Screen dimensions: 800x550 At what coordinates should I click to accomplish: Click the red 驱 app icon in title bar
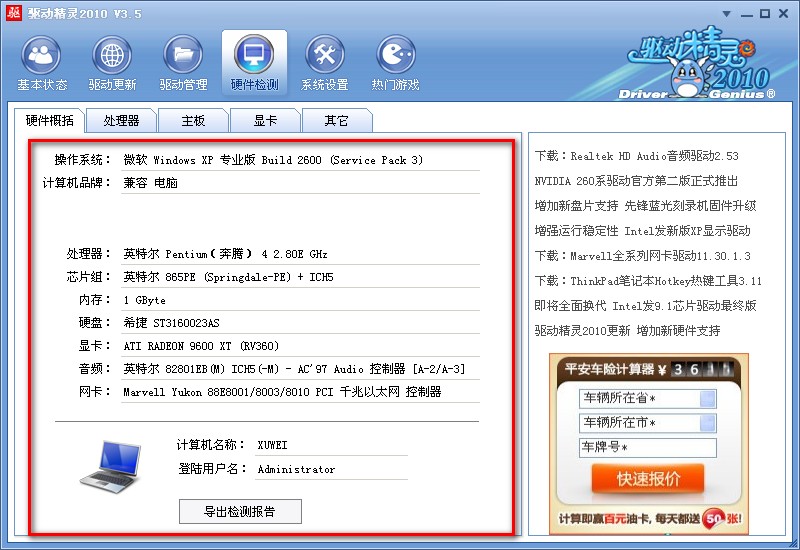13,13
